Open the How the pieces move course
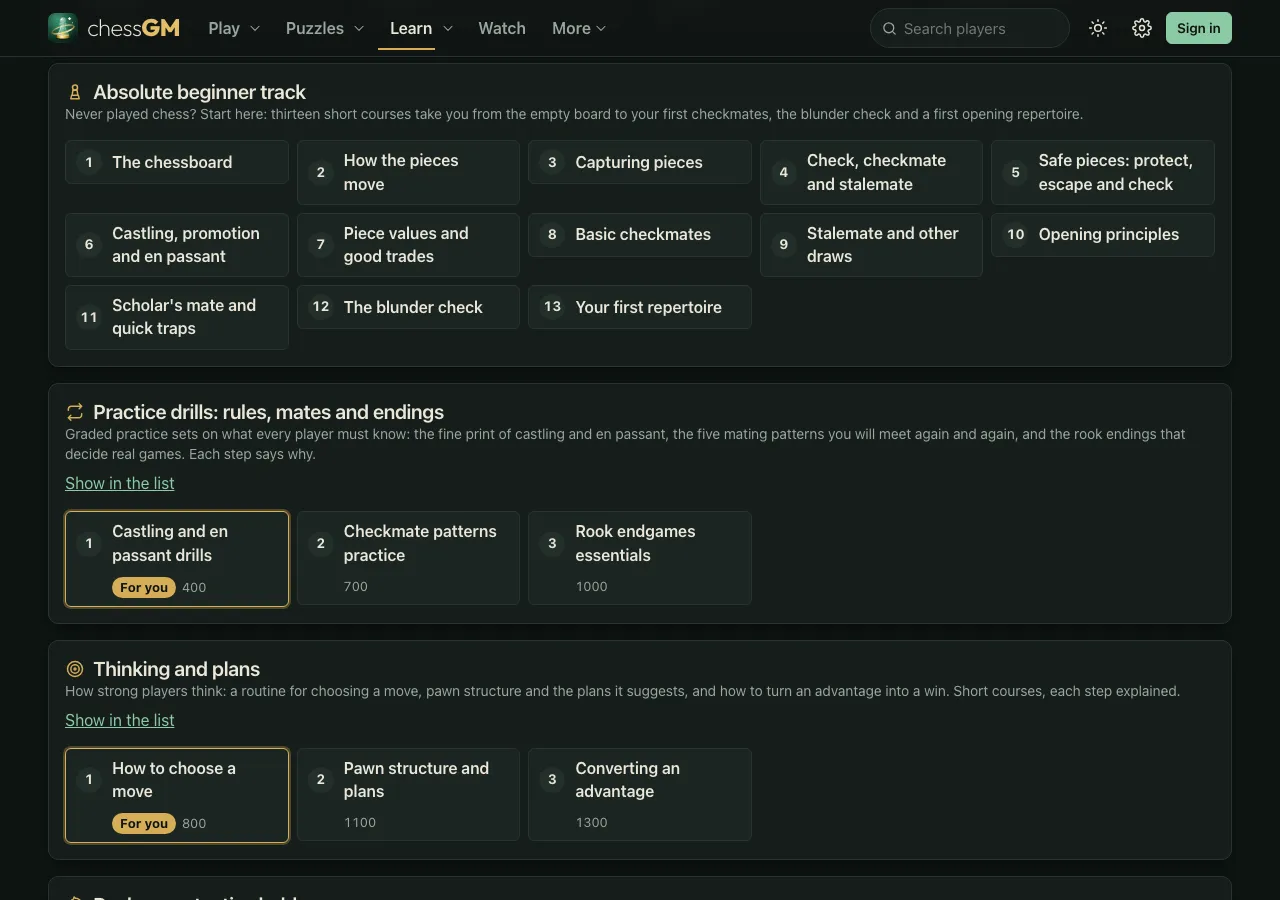 (408, 172)
